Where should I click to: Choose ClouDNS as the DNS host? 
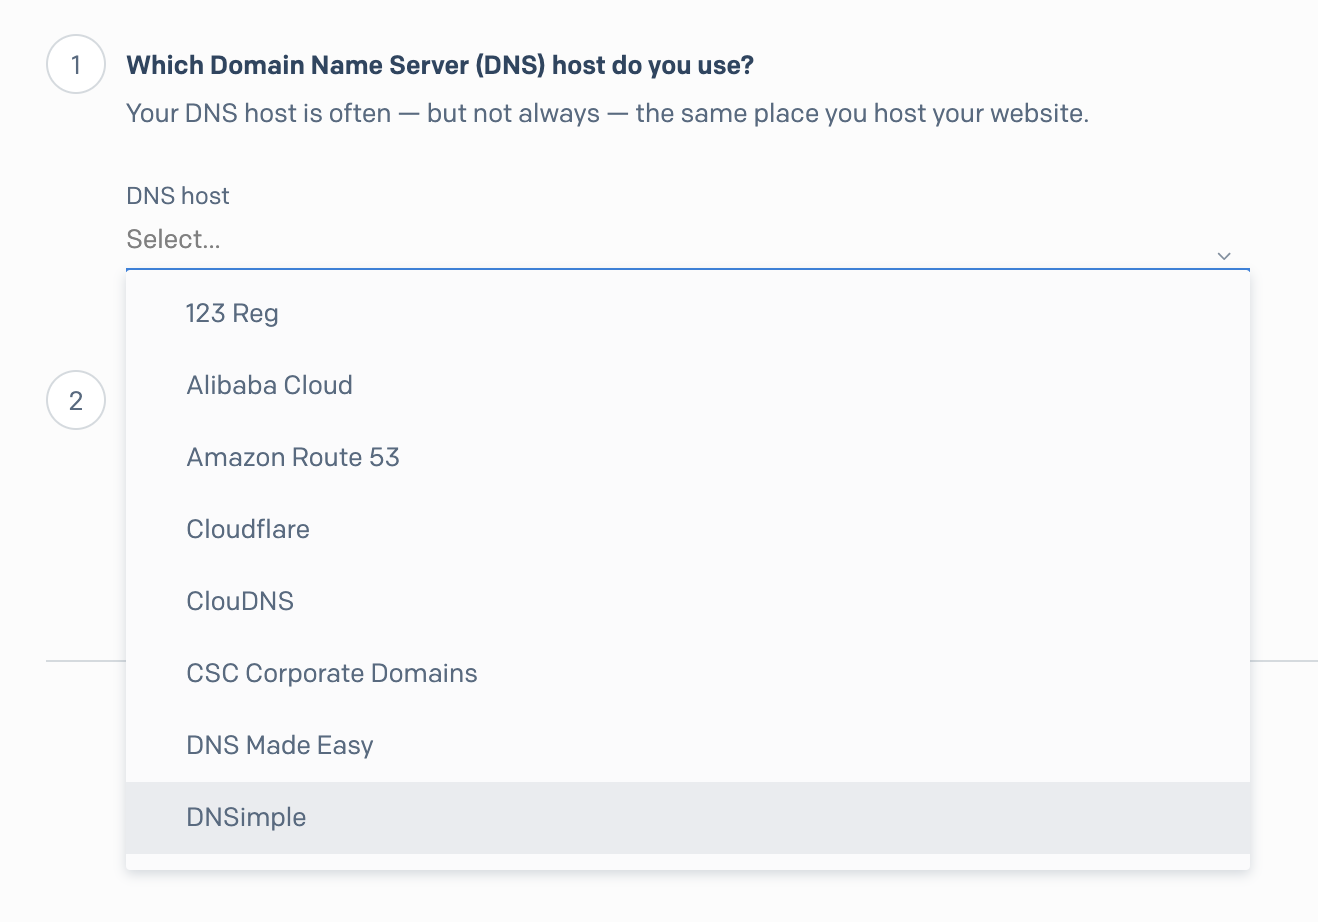click(688, 602)
